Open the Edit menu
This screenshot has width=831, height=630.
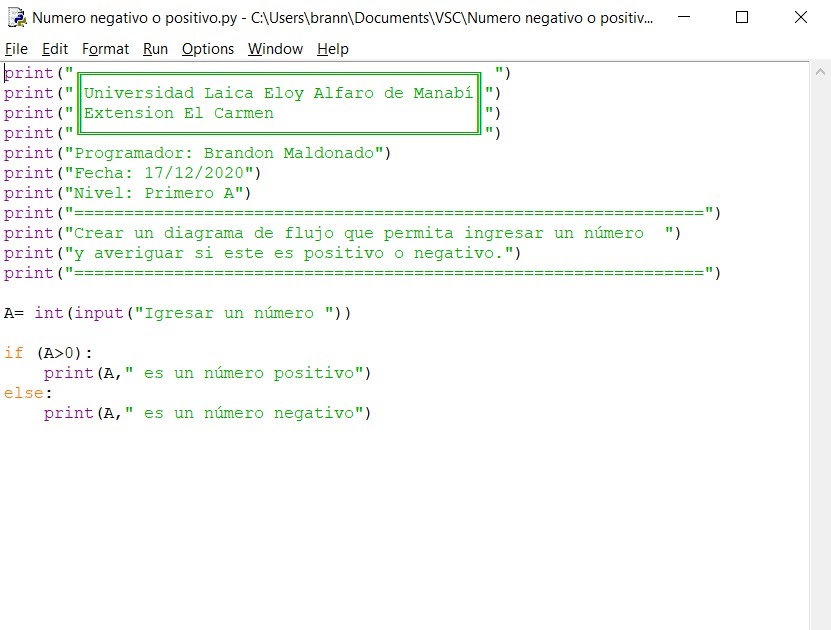click(x=54, y=48)
